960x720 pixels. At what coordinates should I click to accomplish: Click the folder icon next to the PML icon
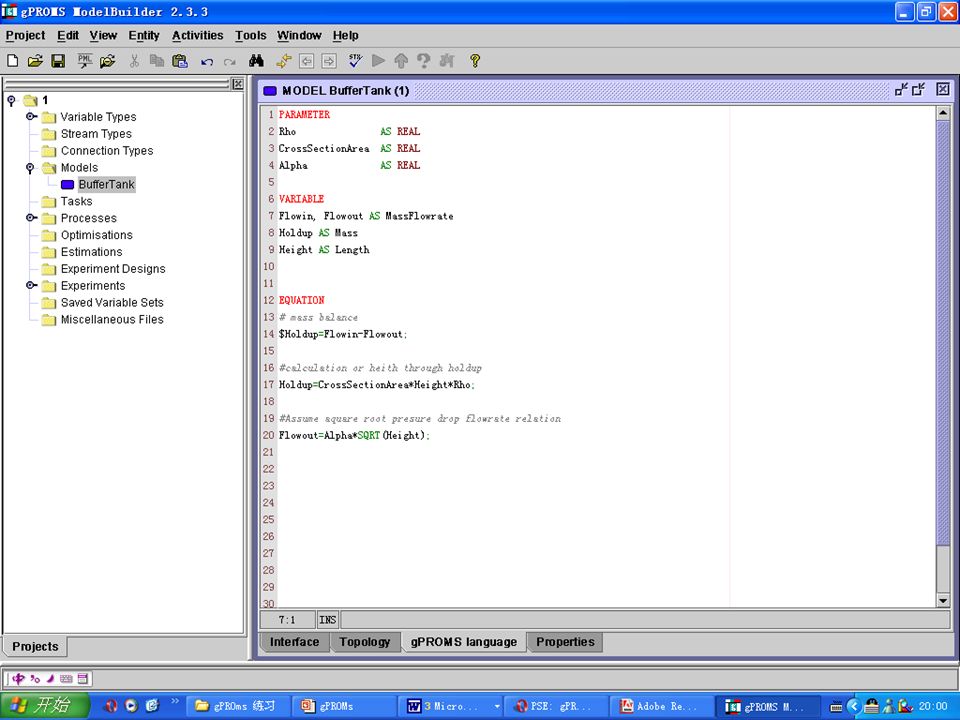click(108, 61)
